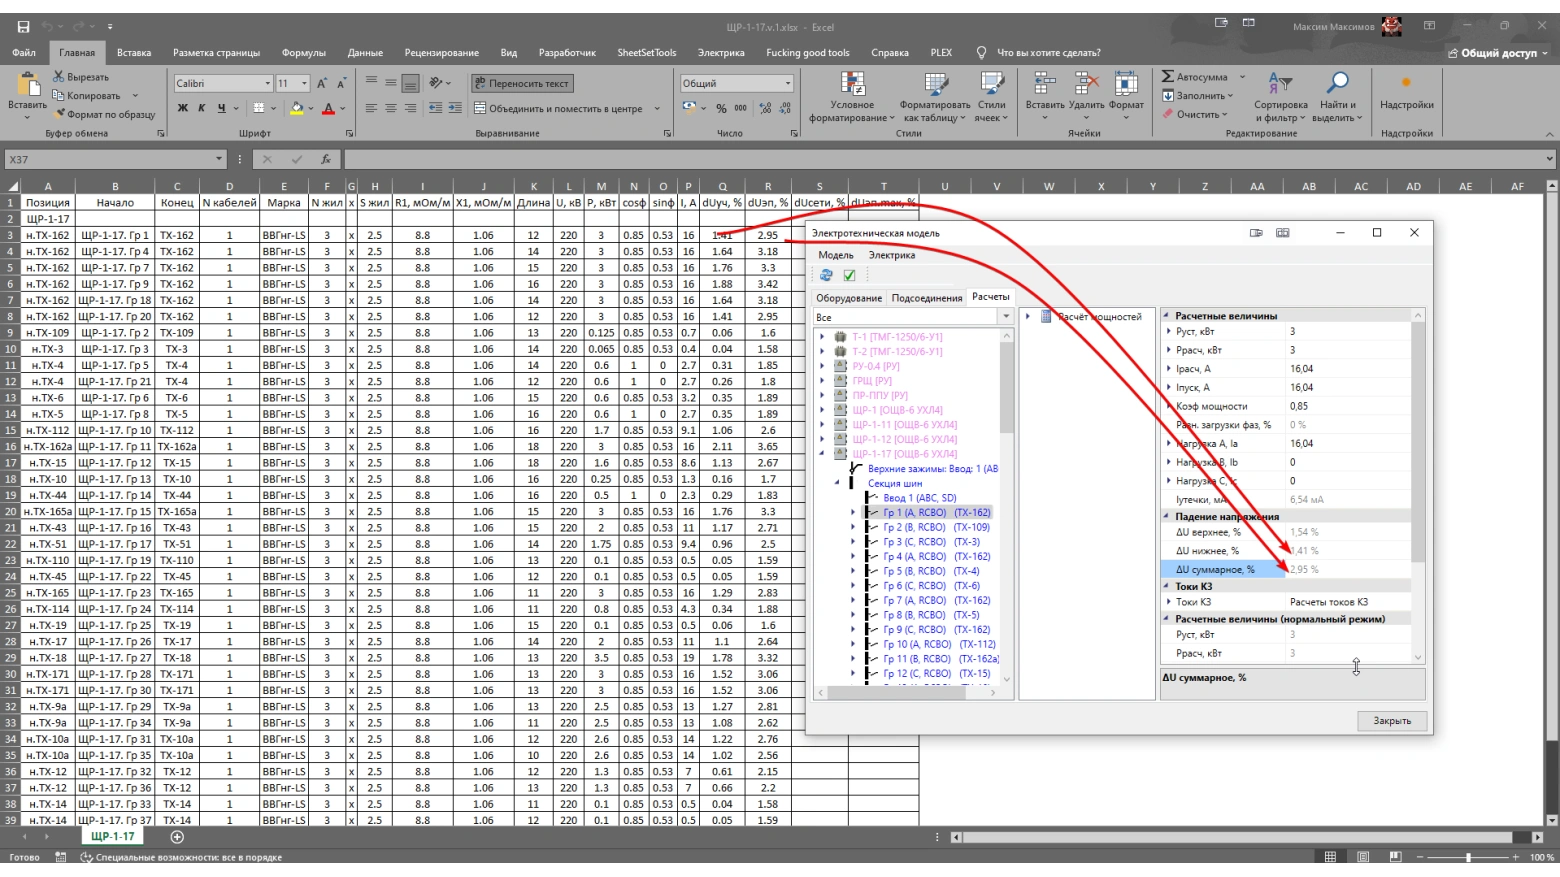The height and width of the screenshot is (877, 1560).
Task: Click the add new sheet plus button
Action: click(177, 837)
